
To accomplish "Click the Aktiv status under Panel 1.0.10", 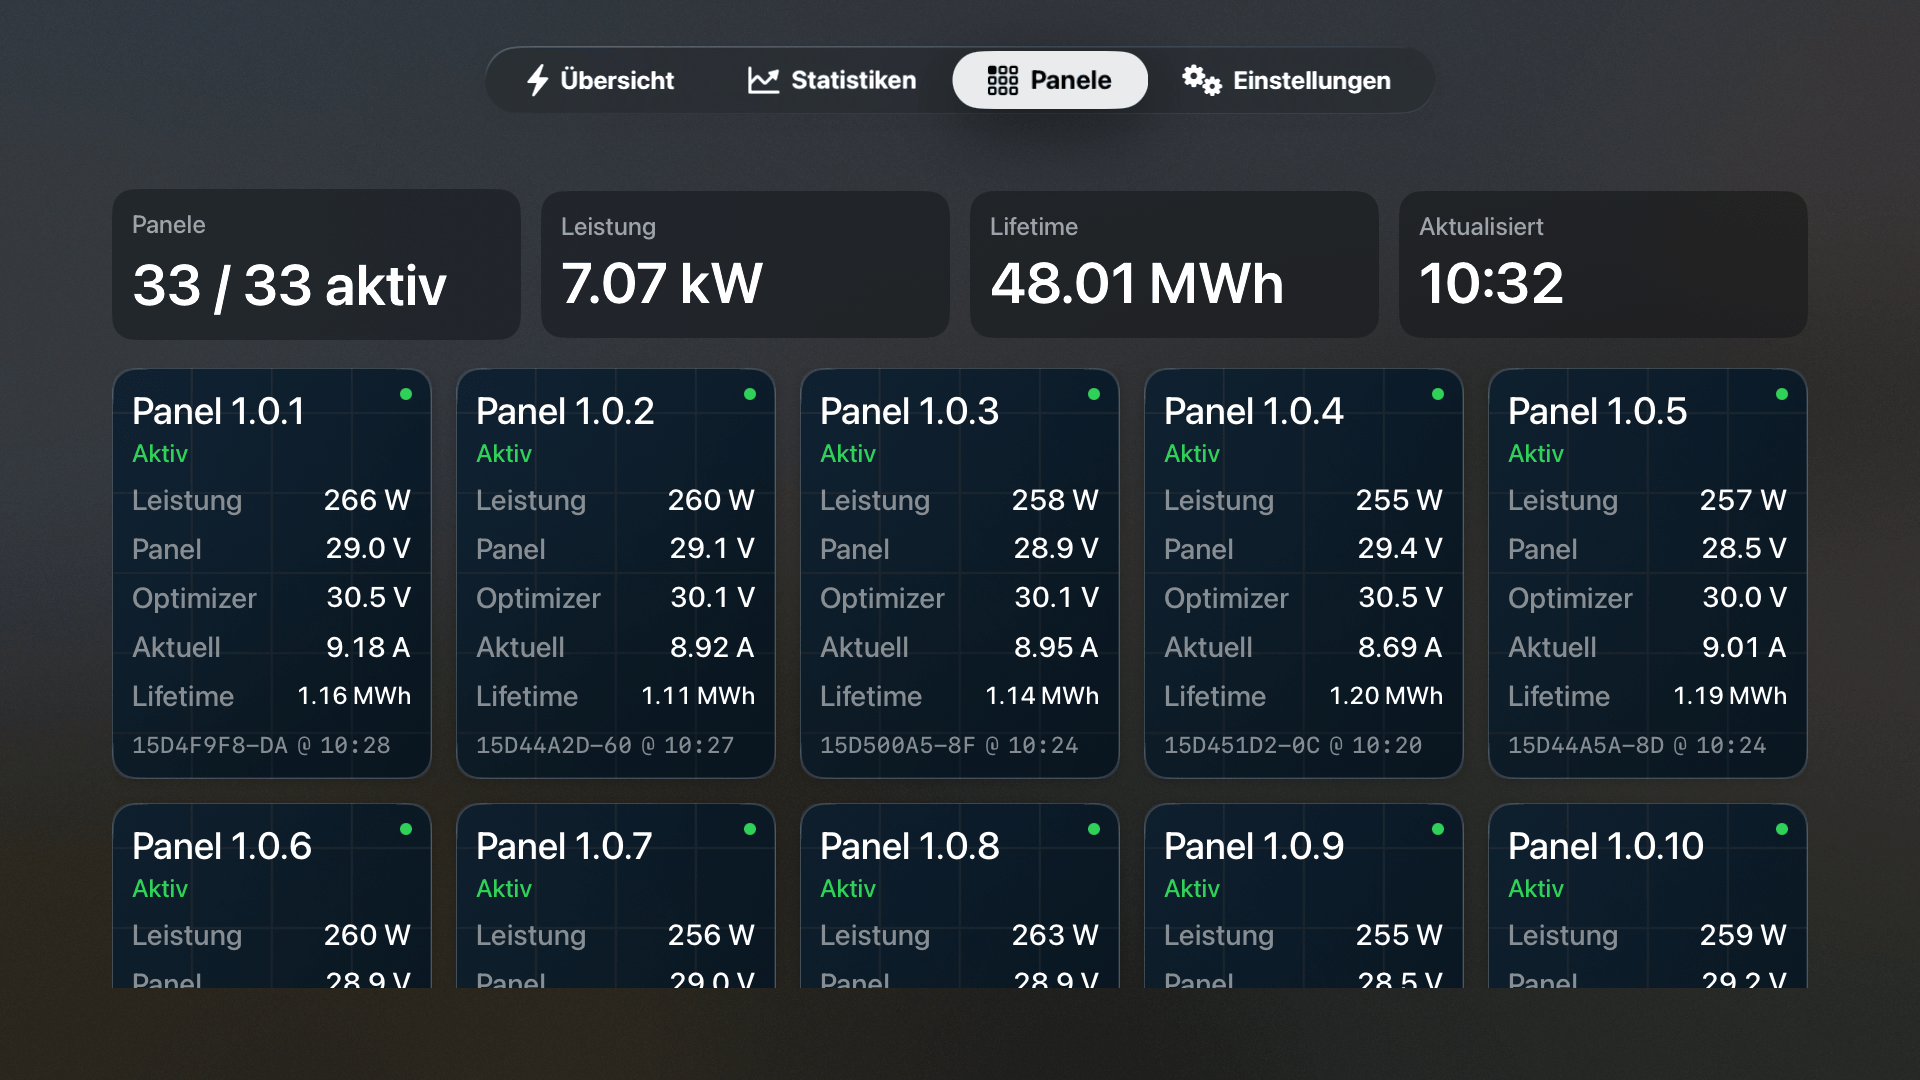I will coord(1536,889).
